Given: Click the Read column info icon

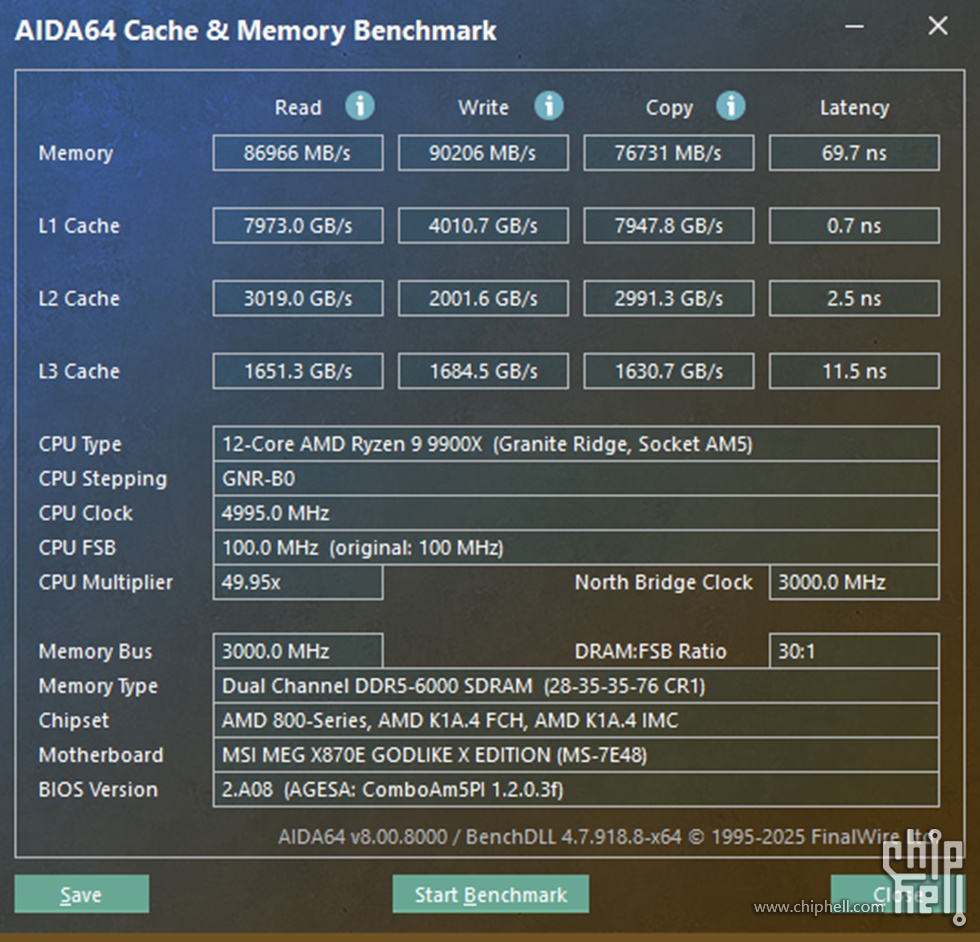Looking at the screenshot, I should click(360, 106).
